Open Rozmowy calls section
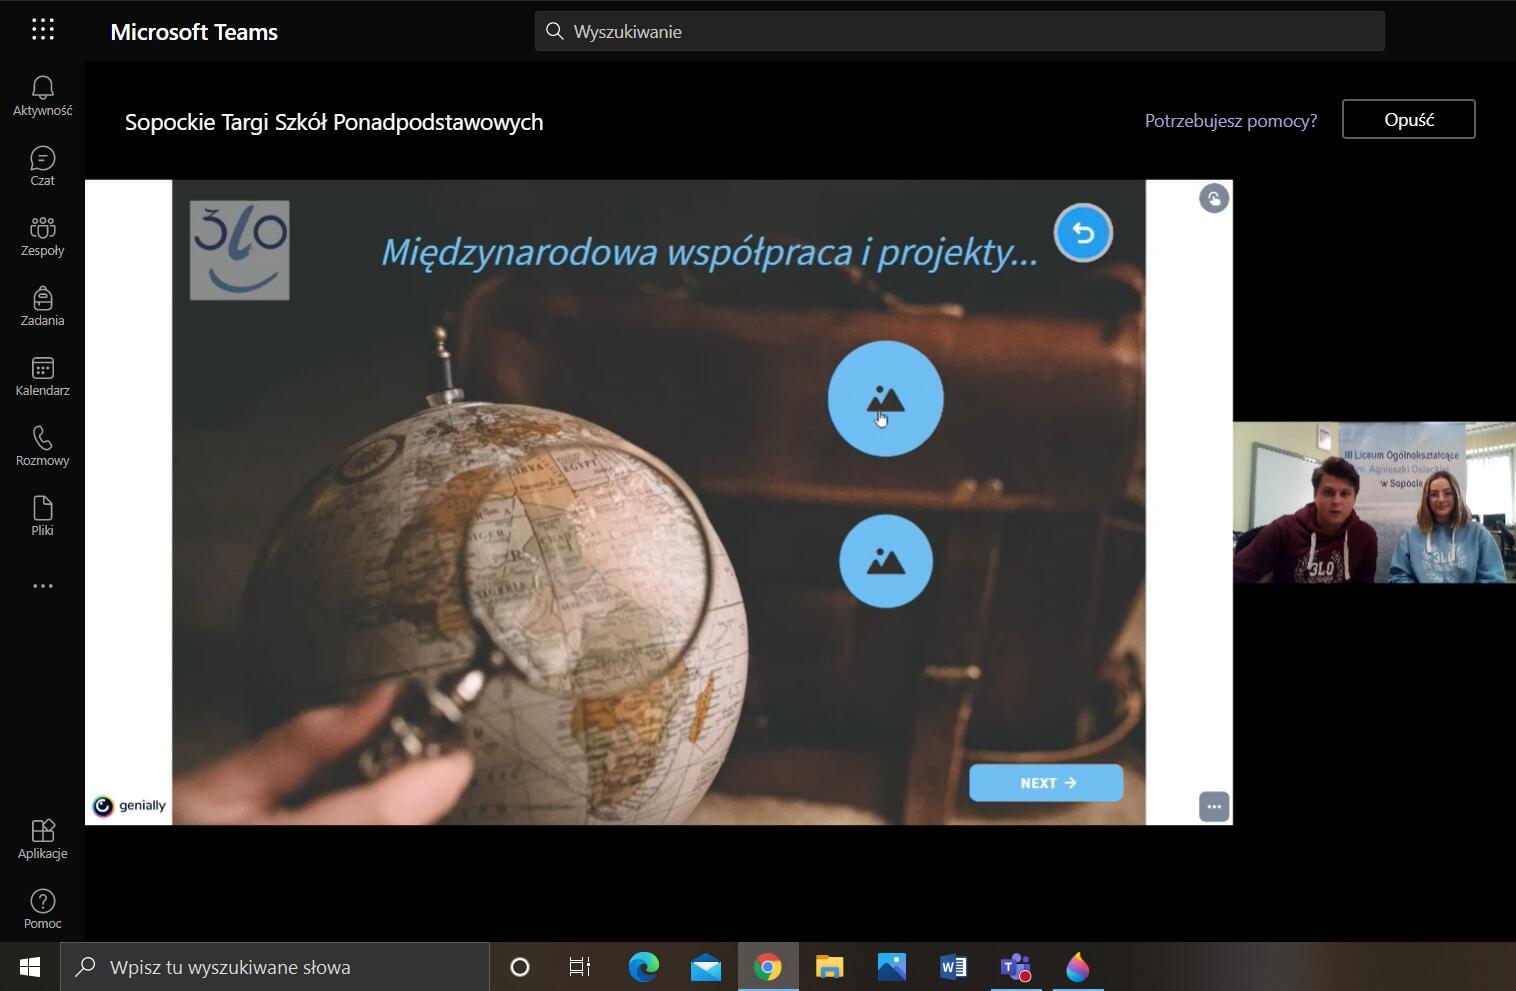Viewport: 1516px width, 991px height. pyautogui.click(x=42, y=446)
